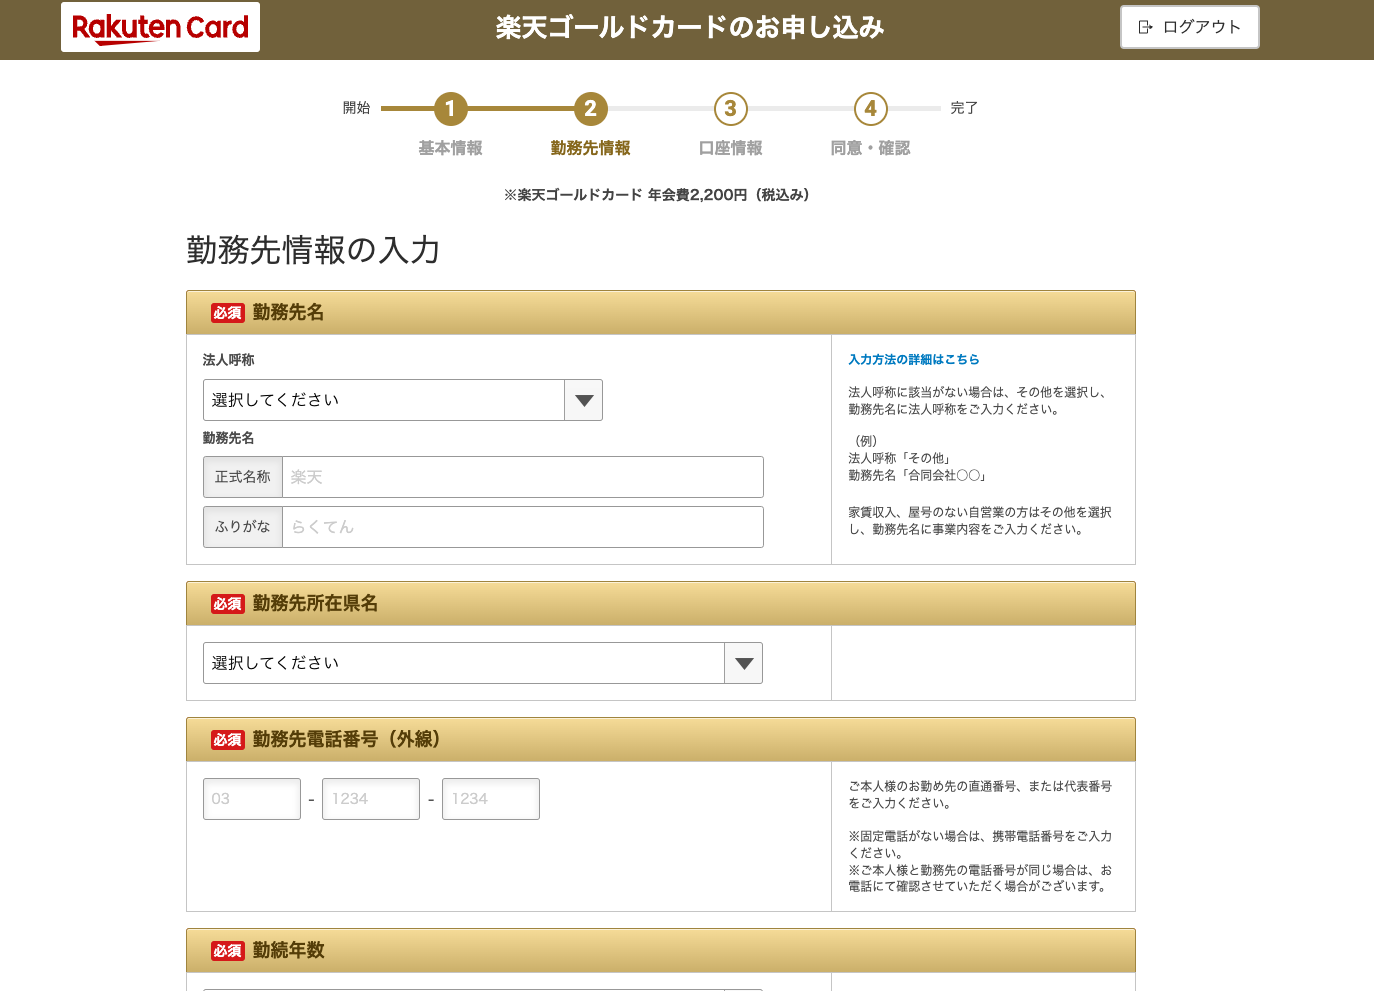Click the prefecture dropdown arrow icon
Image resolution: width=1374 pixels, height=991 pixels.
point(742,662)
